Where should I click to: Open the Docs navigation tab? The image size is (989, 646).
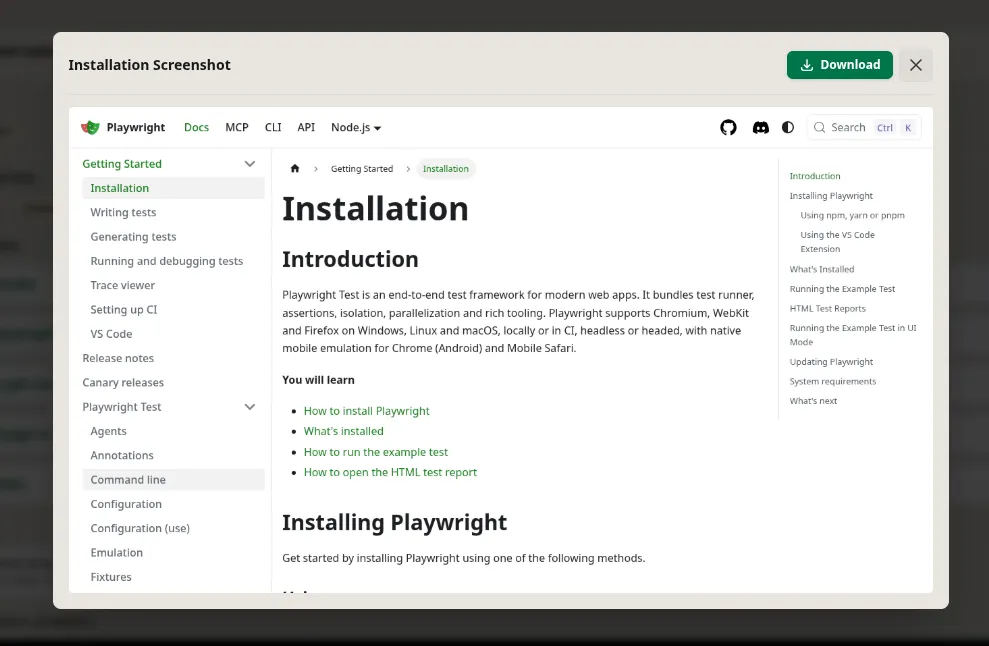pos(196,127)
